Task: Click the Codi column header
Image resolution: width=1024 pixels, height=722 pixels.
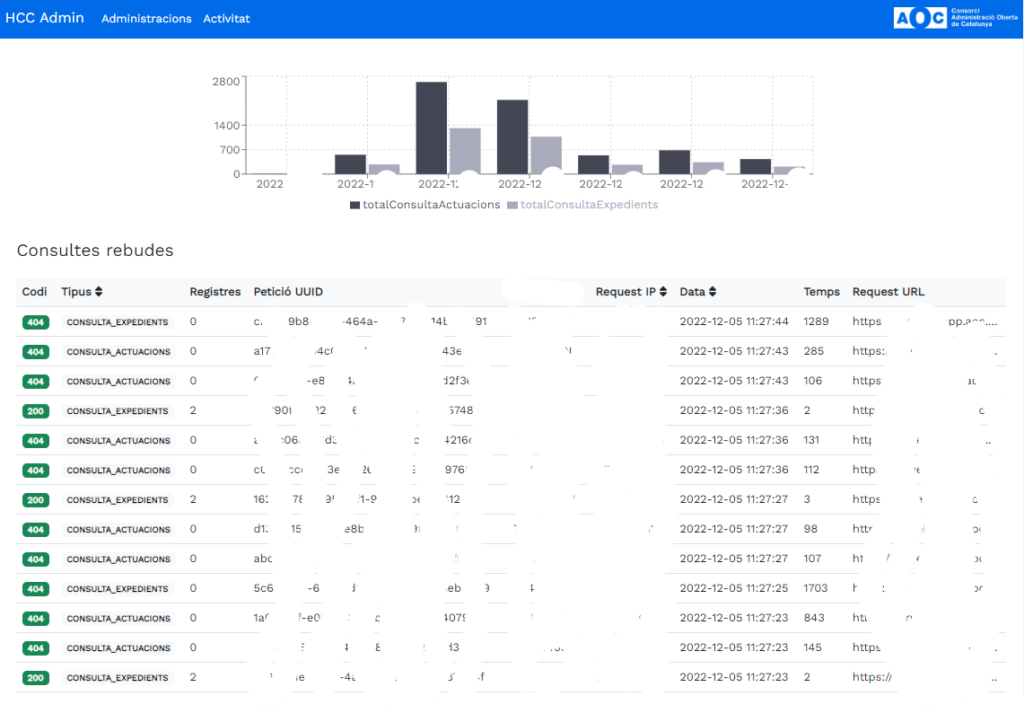Action: click(x=35, y=292)
